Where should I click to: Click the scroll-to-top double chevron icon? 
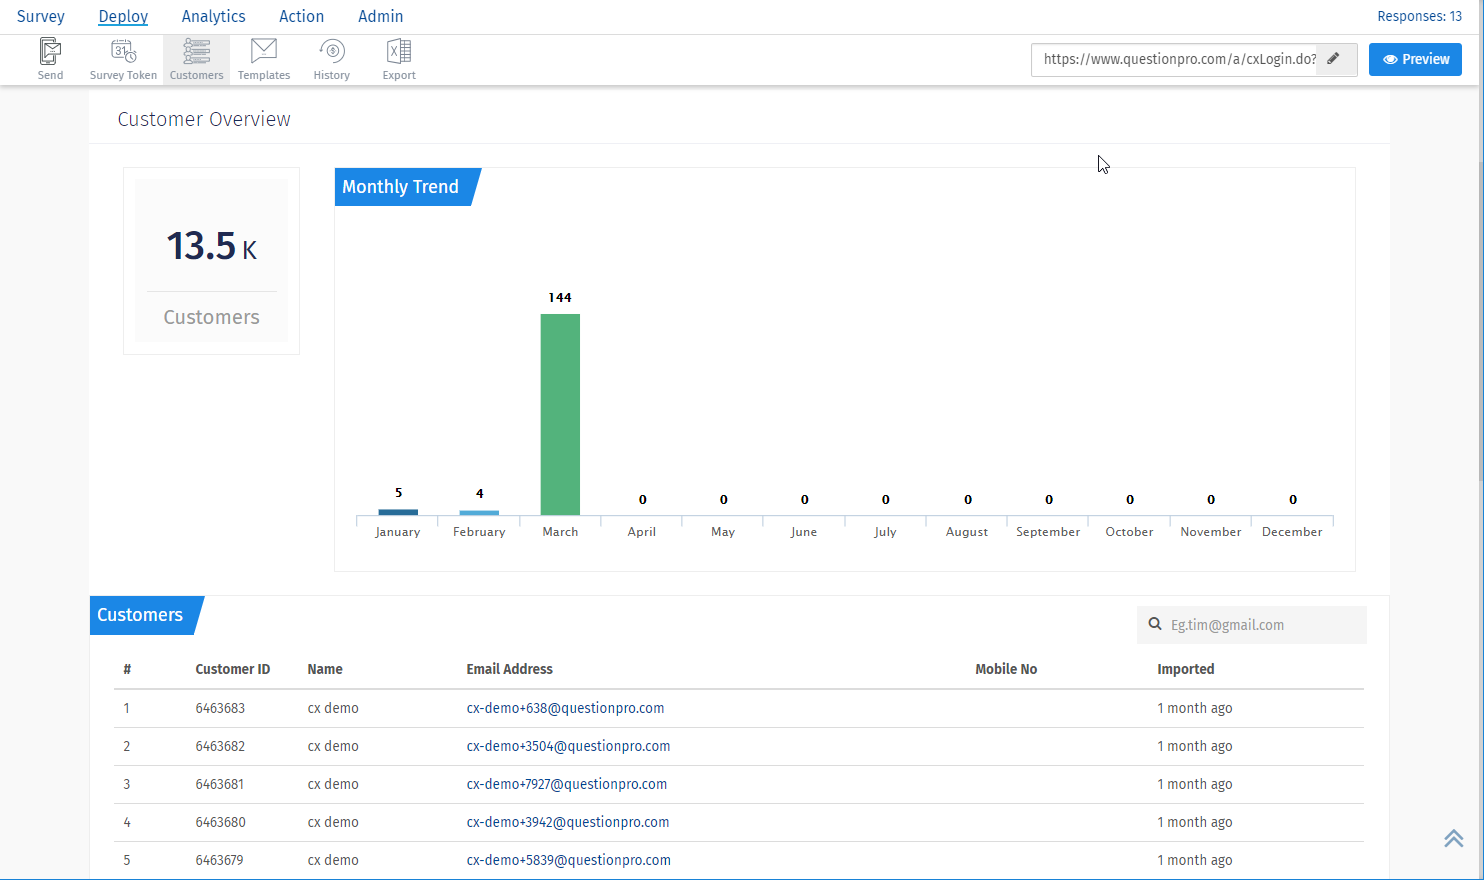pyautogui.click(x=1453, y=838)
